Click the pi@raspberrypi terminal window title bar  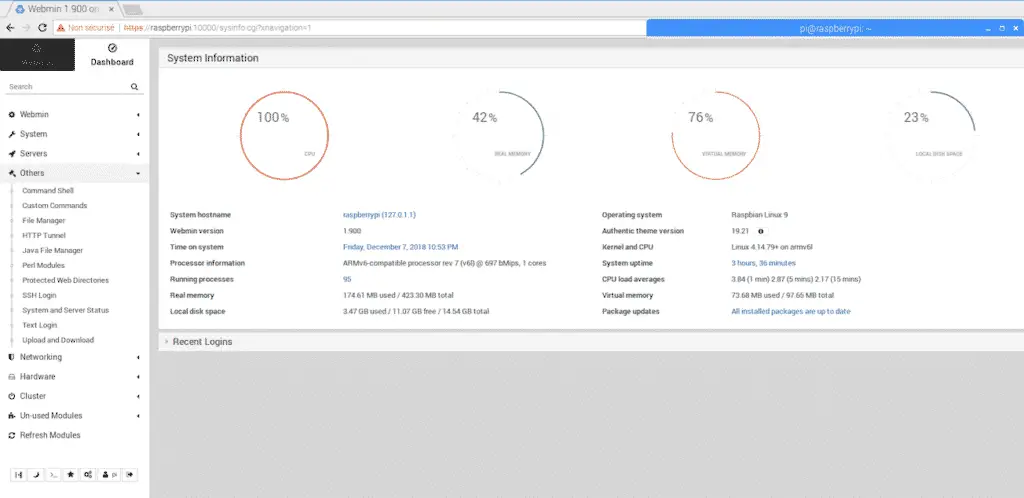835,29
